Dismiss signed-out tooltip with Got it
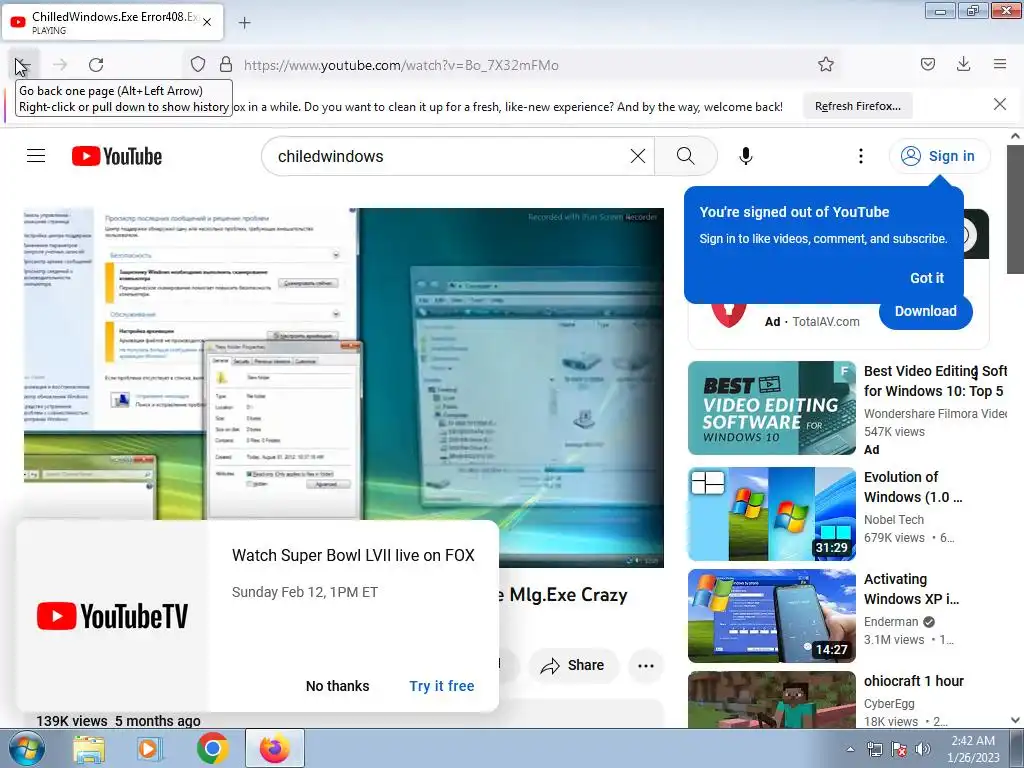 927,278
